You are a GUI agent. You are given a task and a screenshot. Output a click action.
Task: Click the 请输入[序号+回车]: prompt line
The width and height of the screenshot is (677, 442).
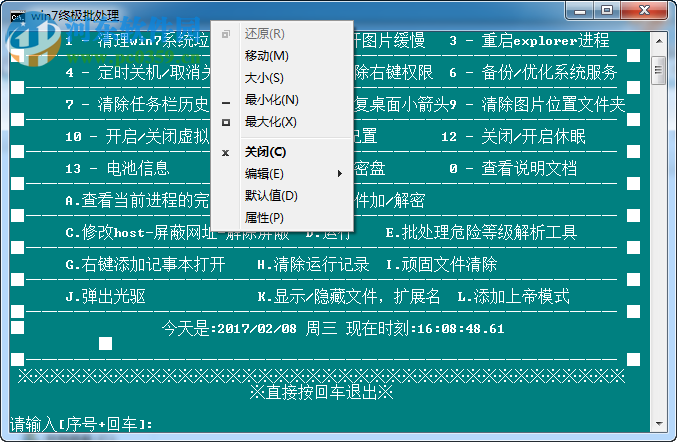tap(81, 424)
